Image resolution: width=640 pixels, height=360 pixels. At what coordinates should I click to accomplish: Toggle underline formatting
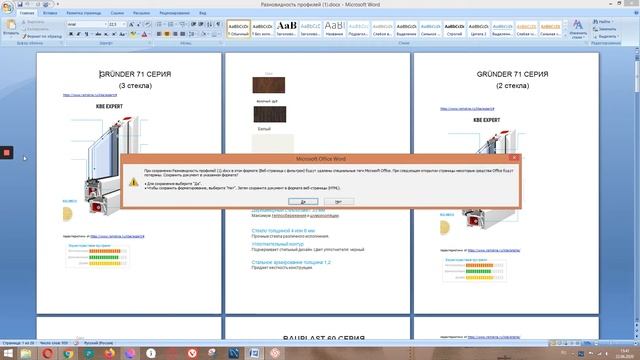pyautogui.click(x=87, y=34)
